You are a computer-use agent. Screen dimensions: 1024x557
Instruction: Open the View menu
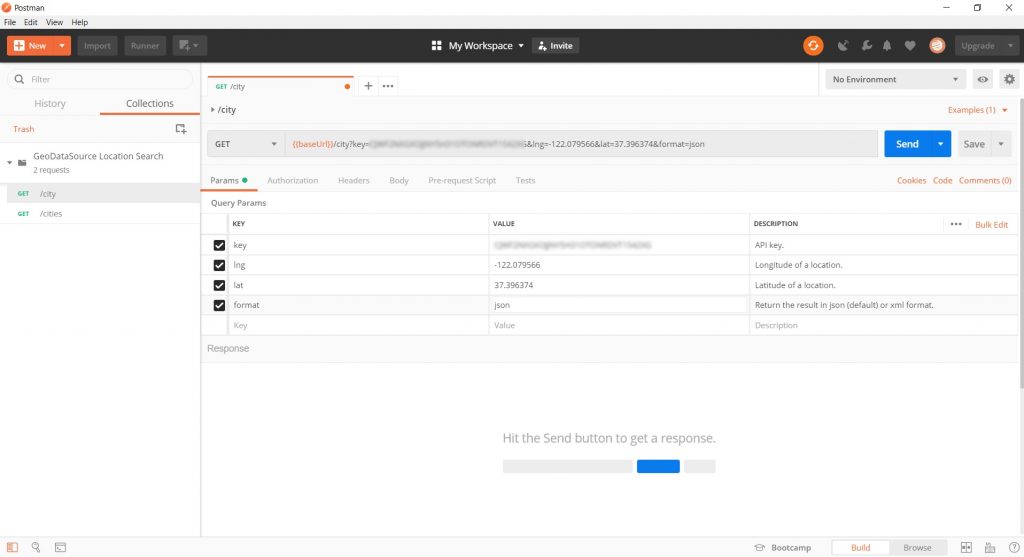click(x=54, y=22)
